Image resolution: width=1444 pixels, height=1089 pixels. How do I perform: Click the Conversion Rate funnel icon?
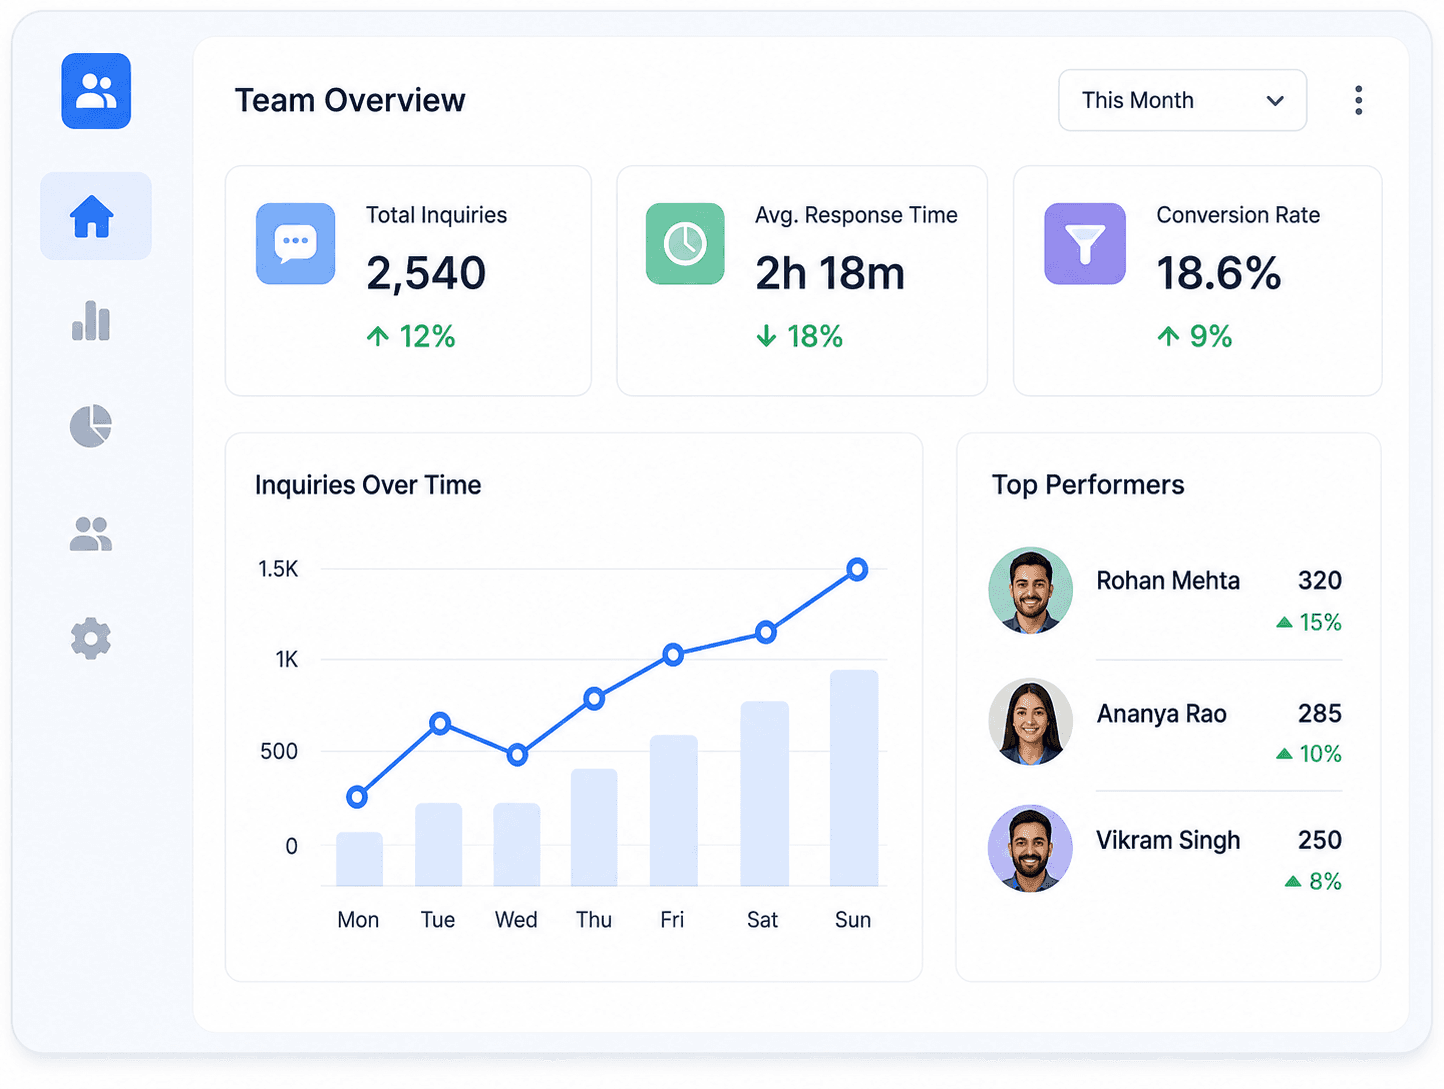(1085, 244)
